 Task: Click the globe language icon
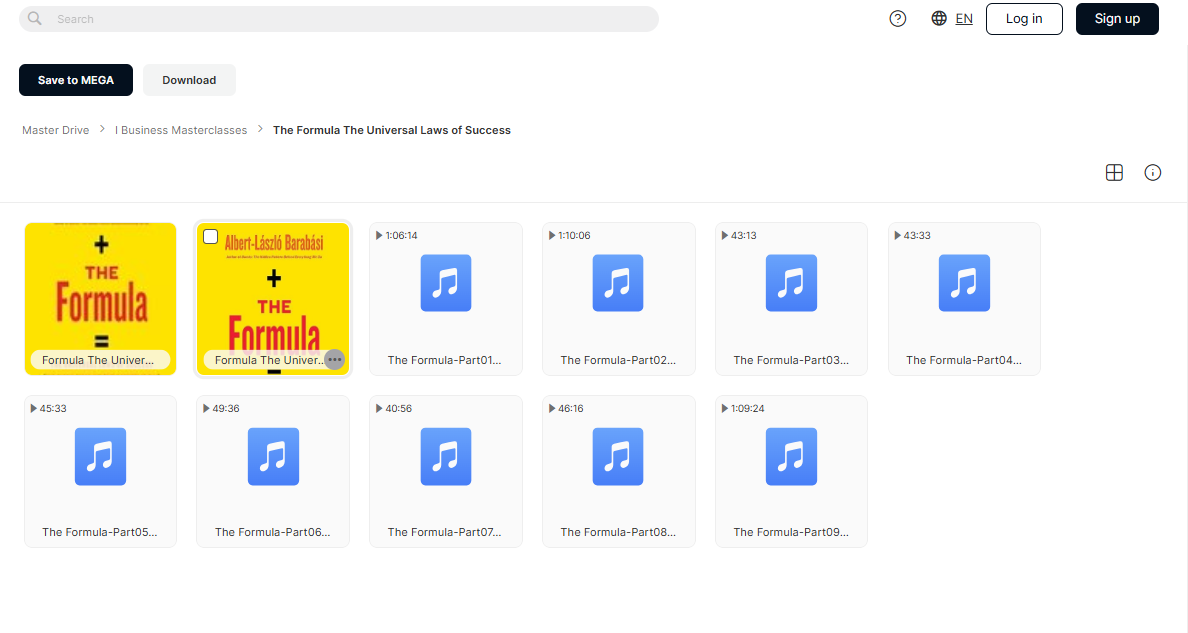coord(939,18)
